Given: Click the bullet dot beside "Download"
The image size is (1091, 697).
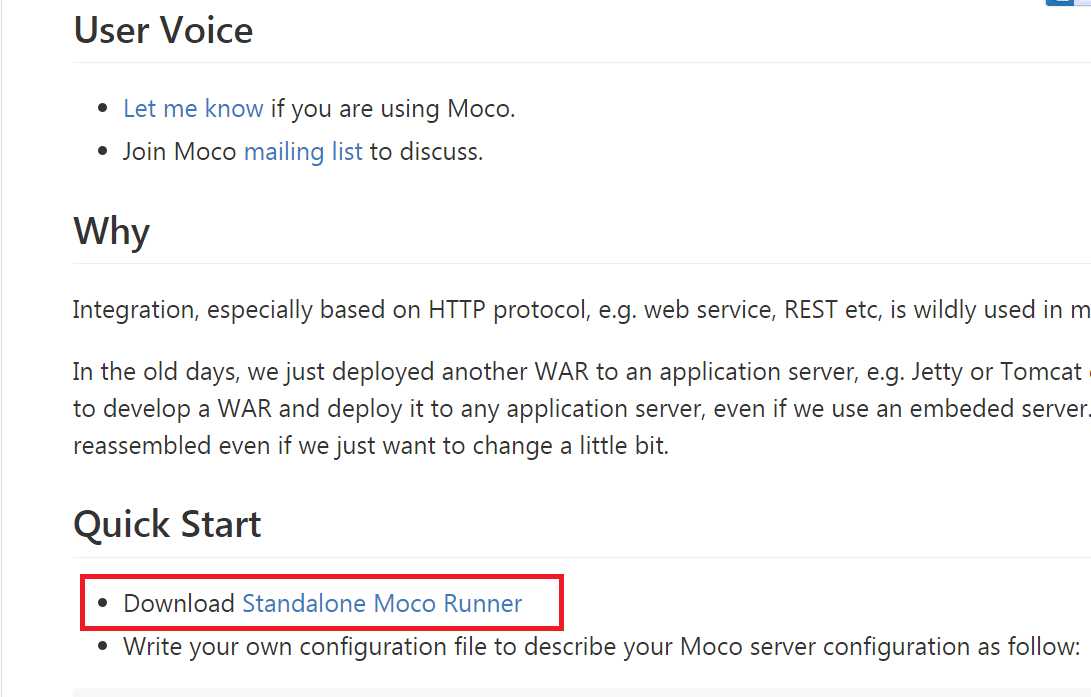Looking at the screenshot, I should tap(103, 602).
